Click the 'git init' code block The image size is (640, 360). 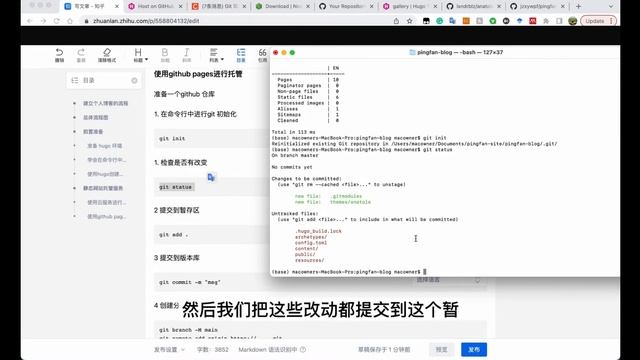pyautogui.click(x=211, y=138)
